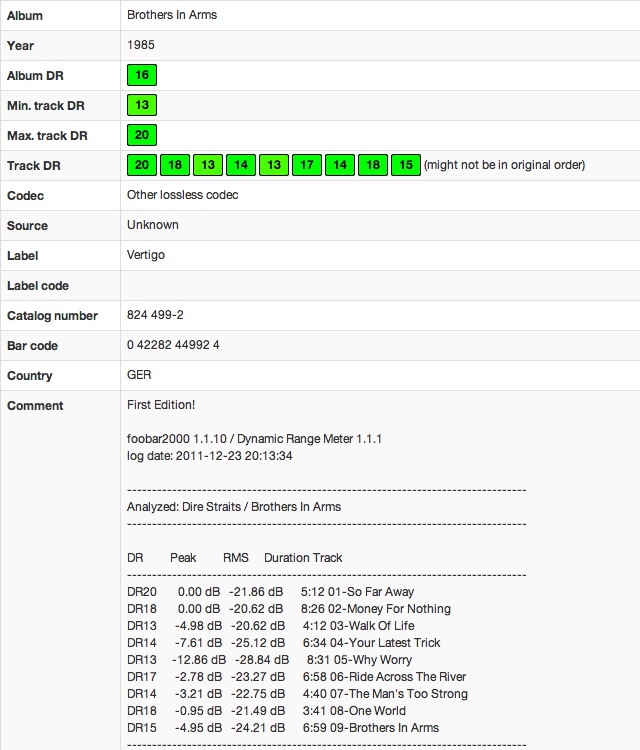
Task: Click the Source value 'Unknown'
Action: click(153, 225)
